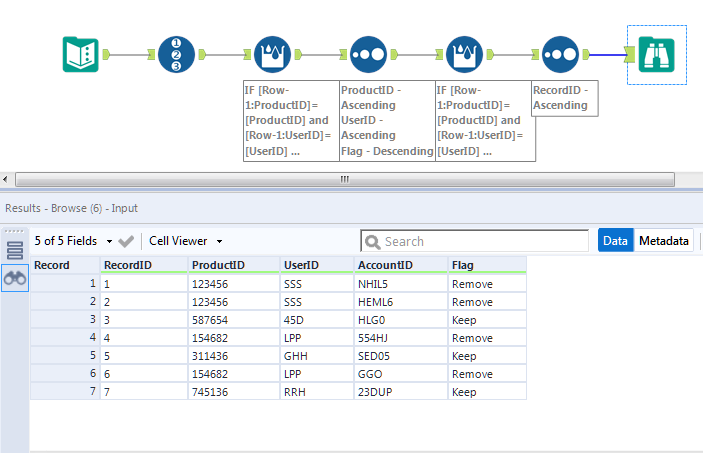Click the Search input field

pyautogui.click(x=475, y=241)
